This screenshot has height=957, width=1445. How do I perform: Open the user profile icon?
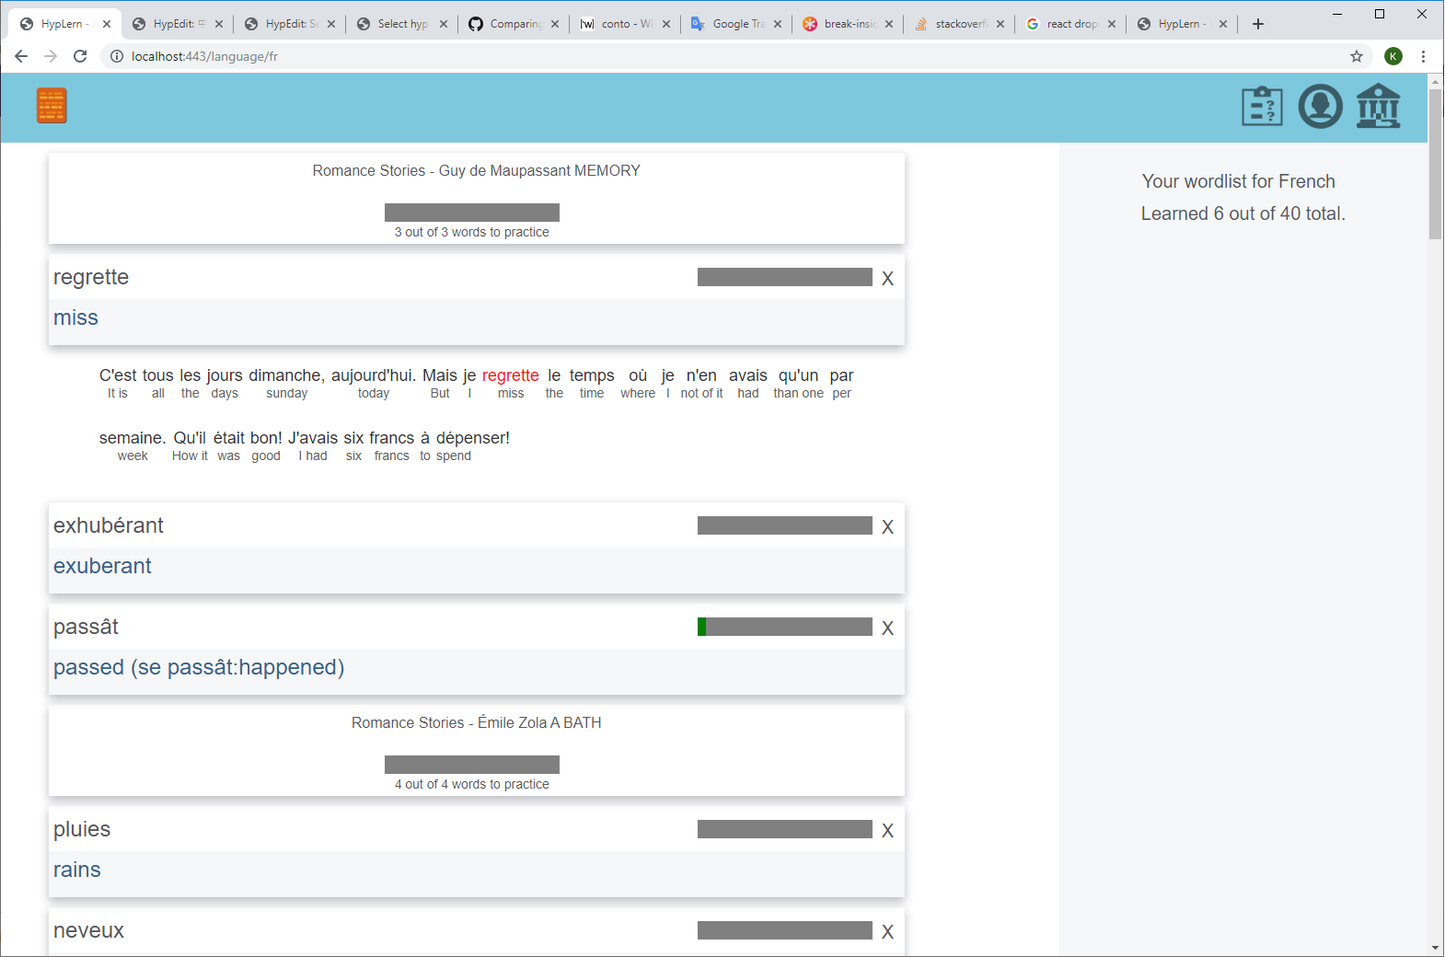click(1320, 106)
